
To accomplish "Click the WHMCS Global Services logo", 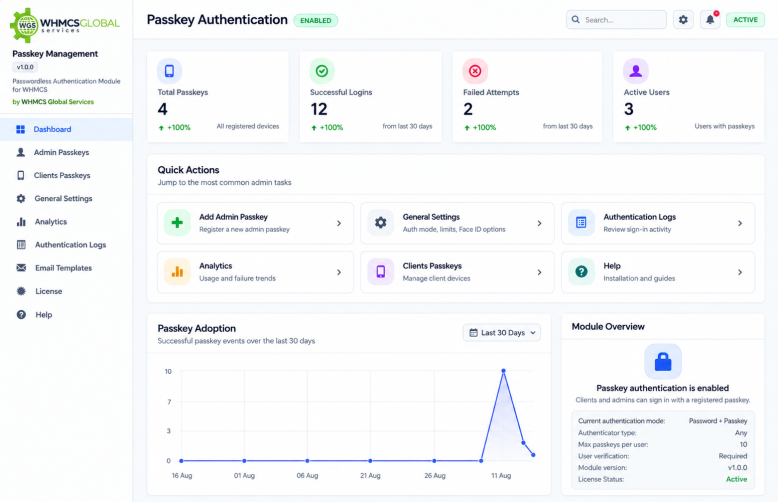I will point(65,24).
